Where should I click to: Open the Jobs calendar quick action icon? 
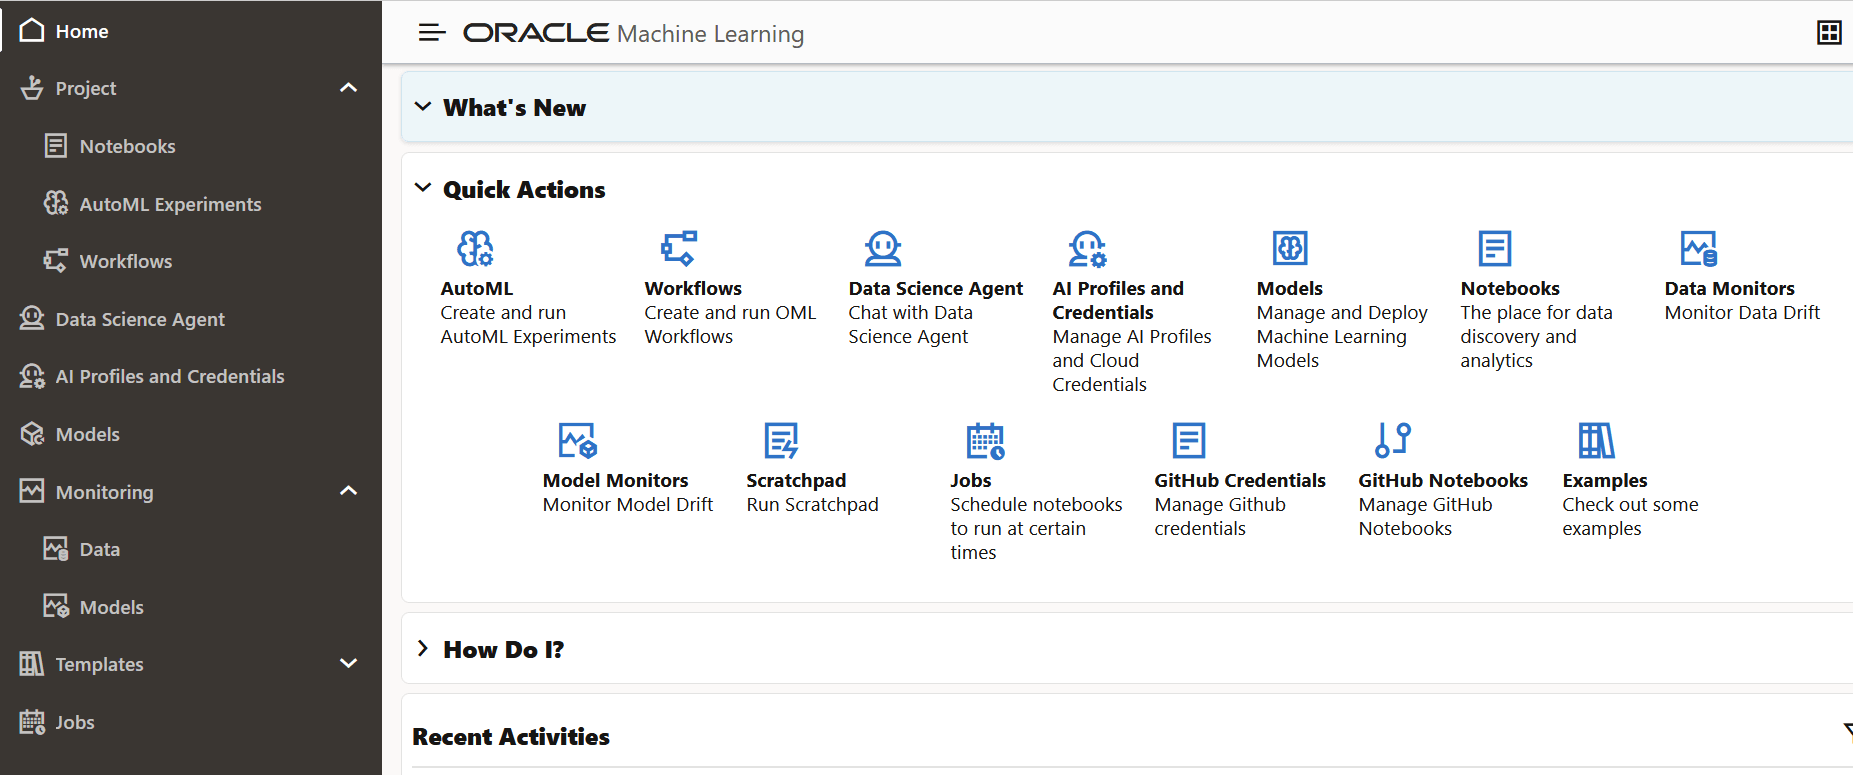point(985,440)
